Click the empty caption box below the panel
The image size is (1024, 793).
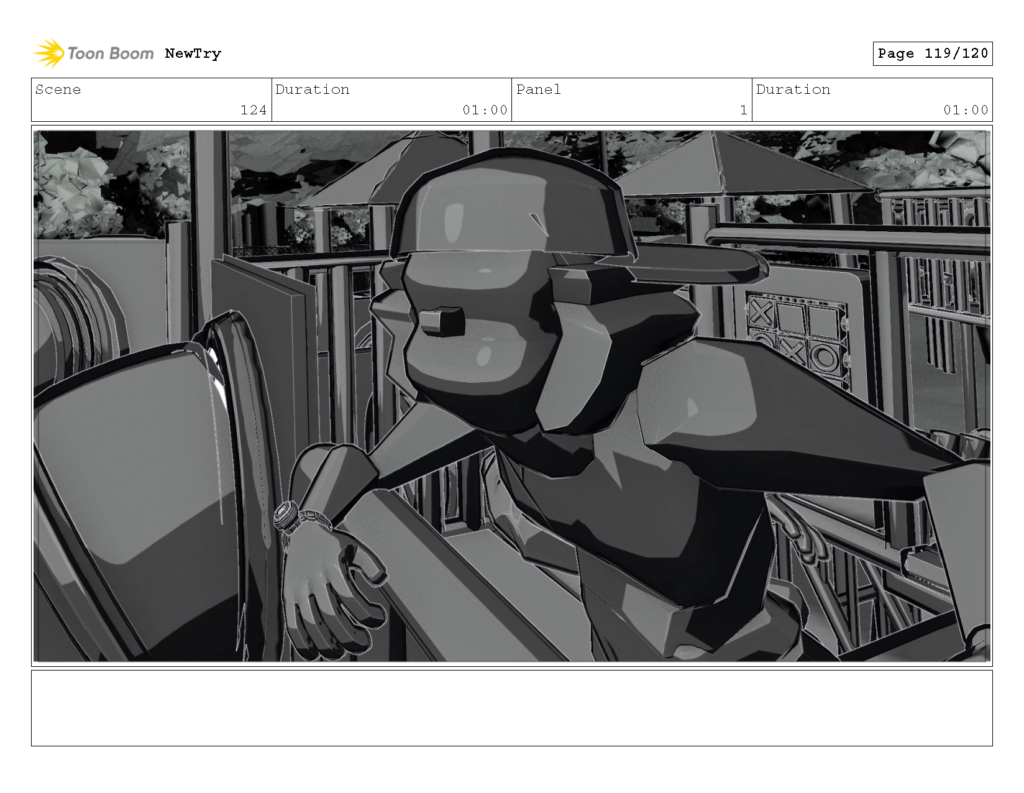click(x=512, y=710)
